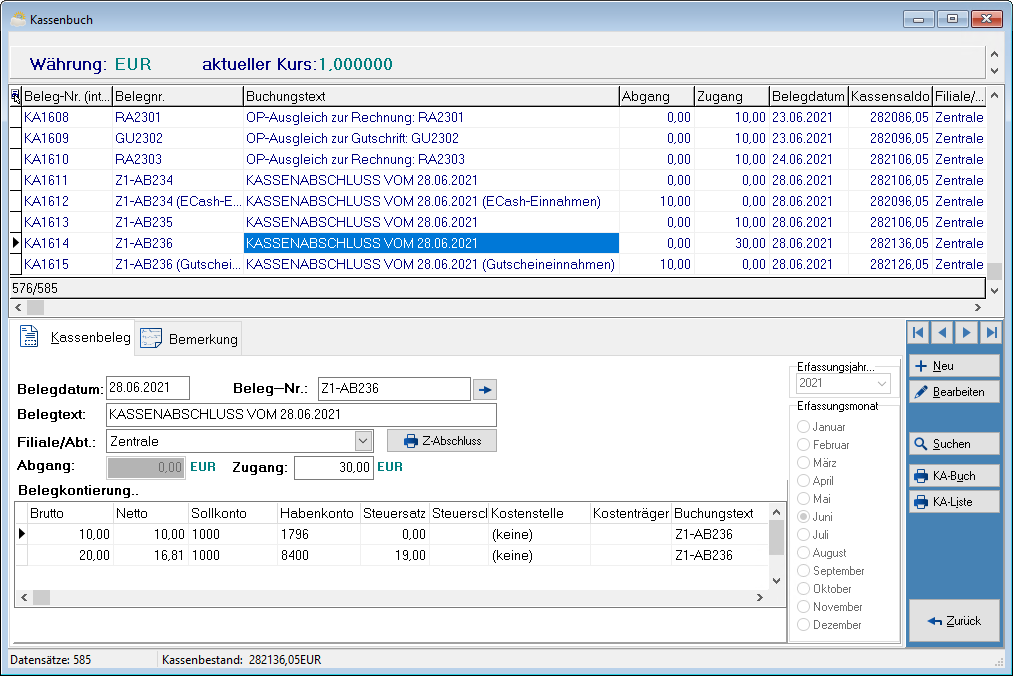Click the Beleg-Nr. input field Z1-AB236
Screen dimensions: 1013x676
[x=394, y=388]
